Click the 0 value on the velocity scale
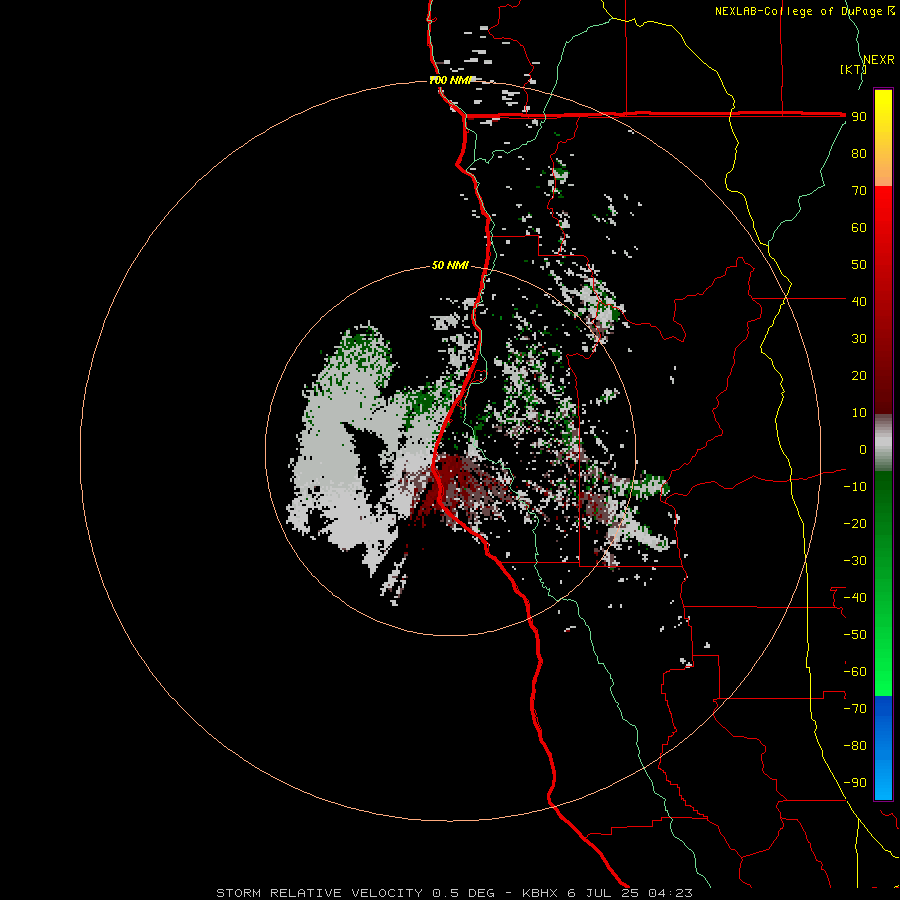This screenshot has height=900, width=900. 863,450
